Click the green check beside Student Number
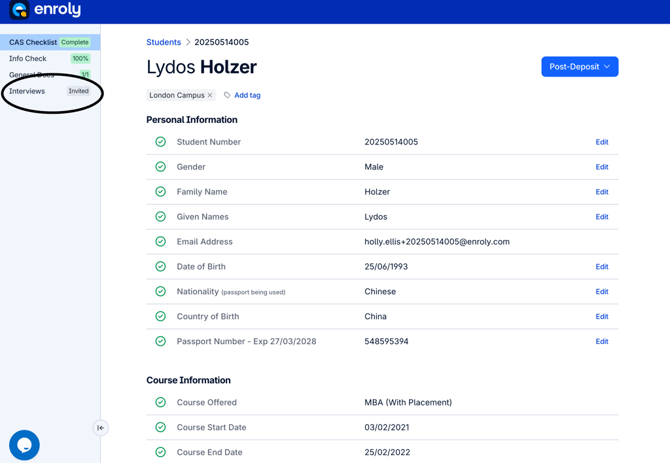Screen dimensions: 670x463 coord(161,142)
